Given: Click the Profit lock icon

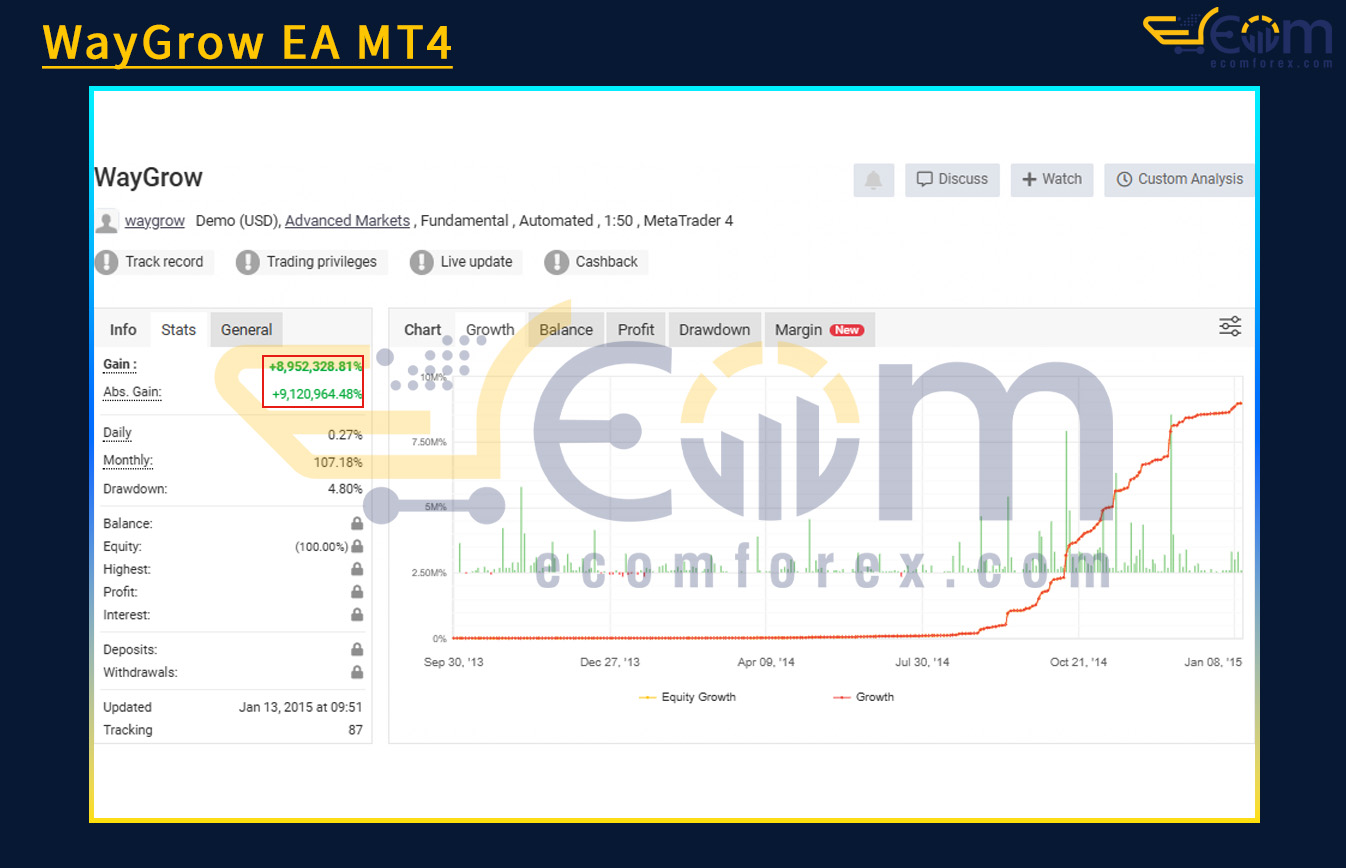Looking at the screenshot, I should tap(357, 592).
